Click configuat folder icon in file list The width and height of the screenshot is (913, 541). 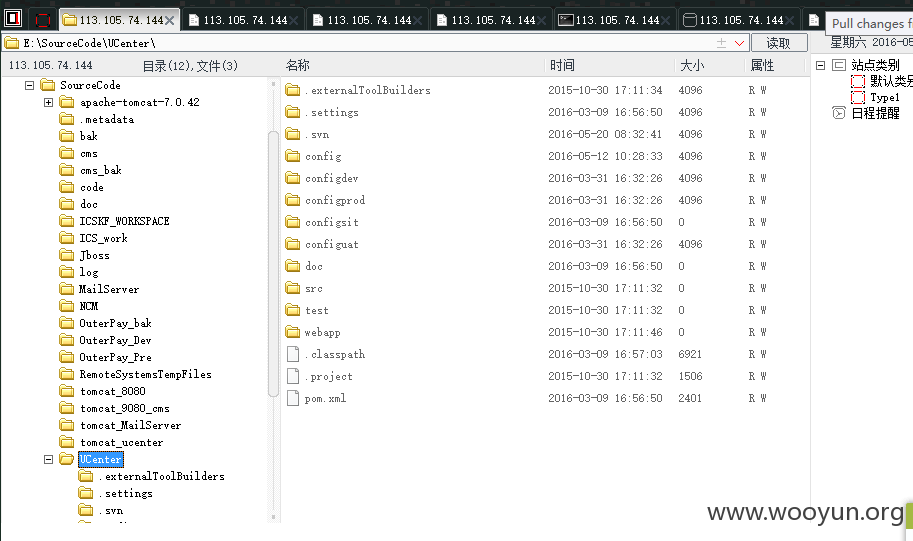293,245
